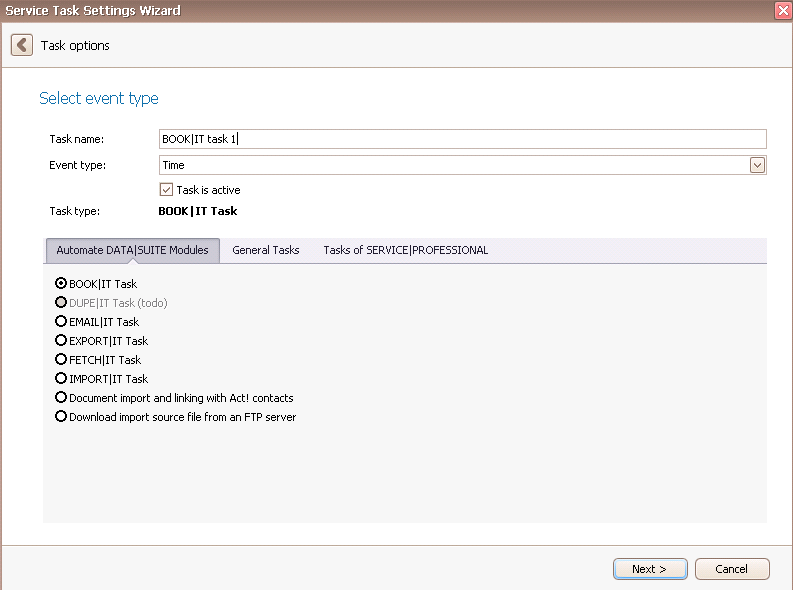The height and width of the screenshot is (590, 793).
Task: Switch to Automate DATA|SUITE Modules tab
Action: 133,250
